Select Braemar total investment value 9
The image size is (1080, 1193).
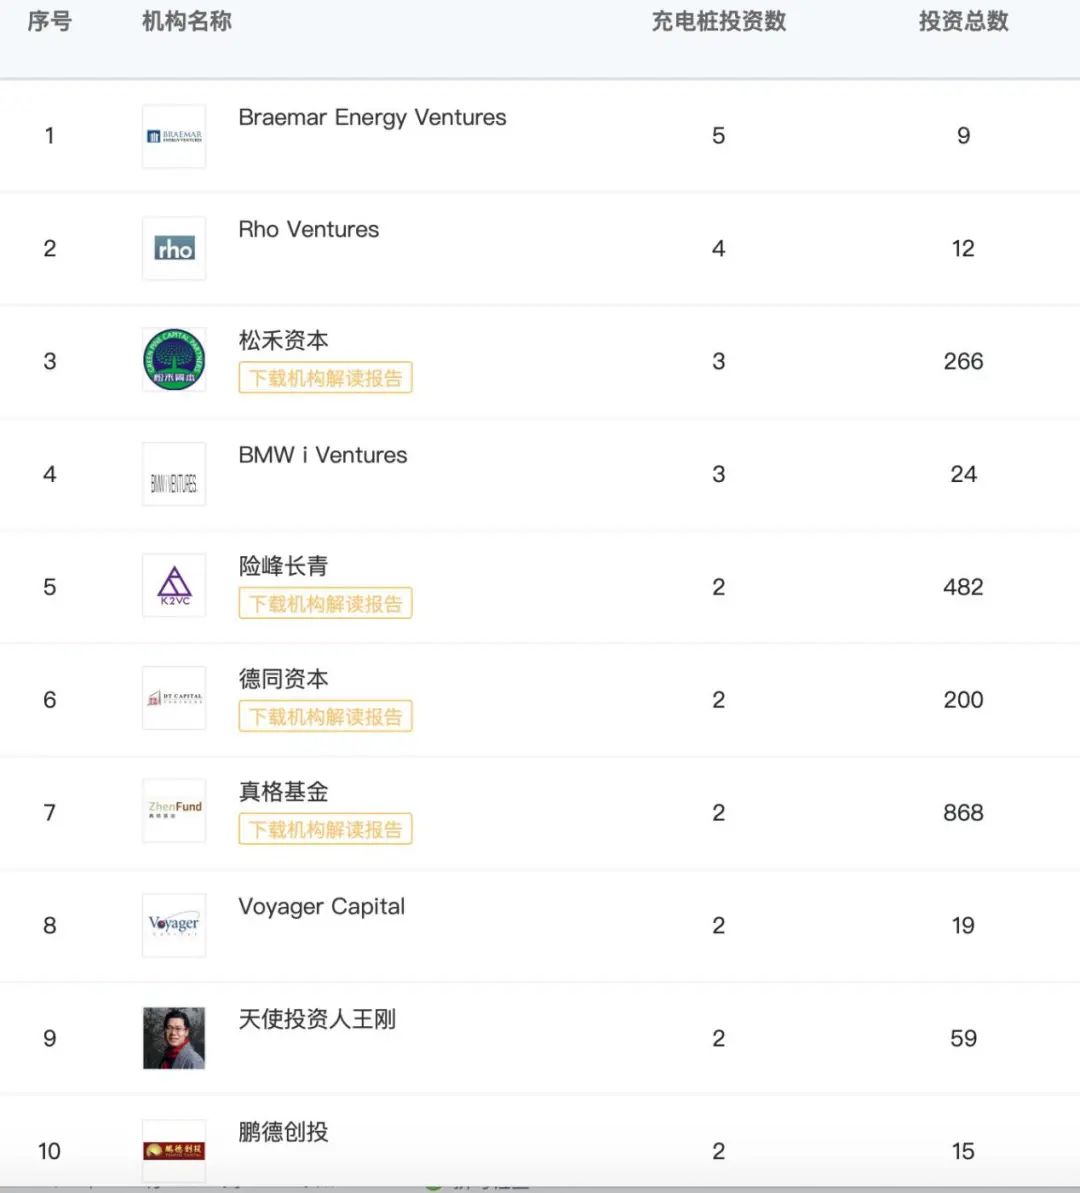pyautogui.click(x=964, y=135)
